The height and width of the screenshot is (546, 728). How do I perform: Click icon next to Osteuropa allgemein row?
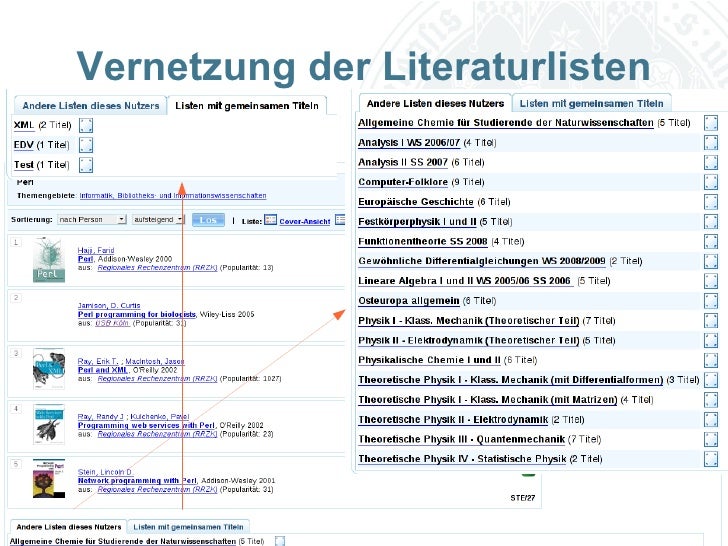coord(711,301)
